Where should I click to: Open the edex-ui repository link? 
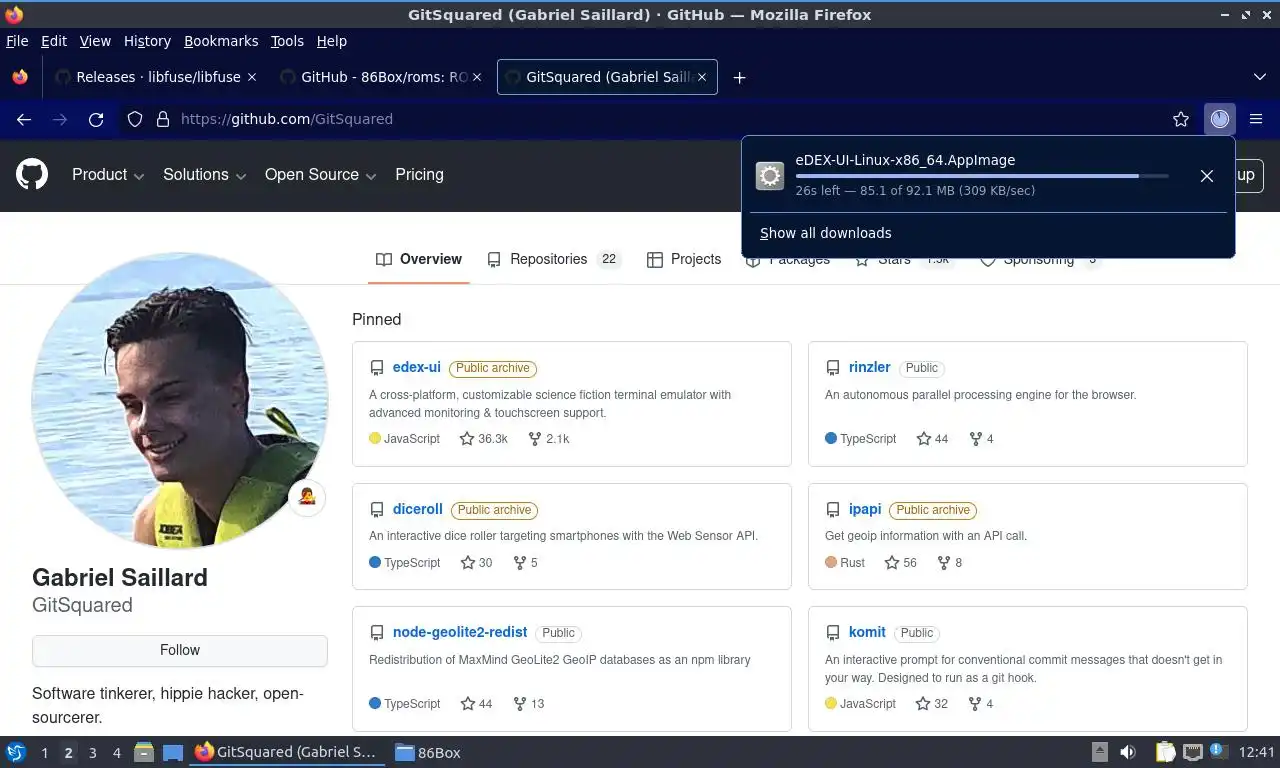coord(417,368)
